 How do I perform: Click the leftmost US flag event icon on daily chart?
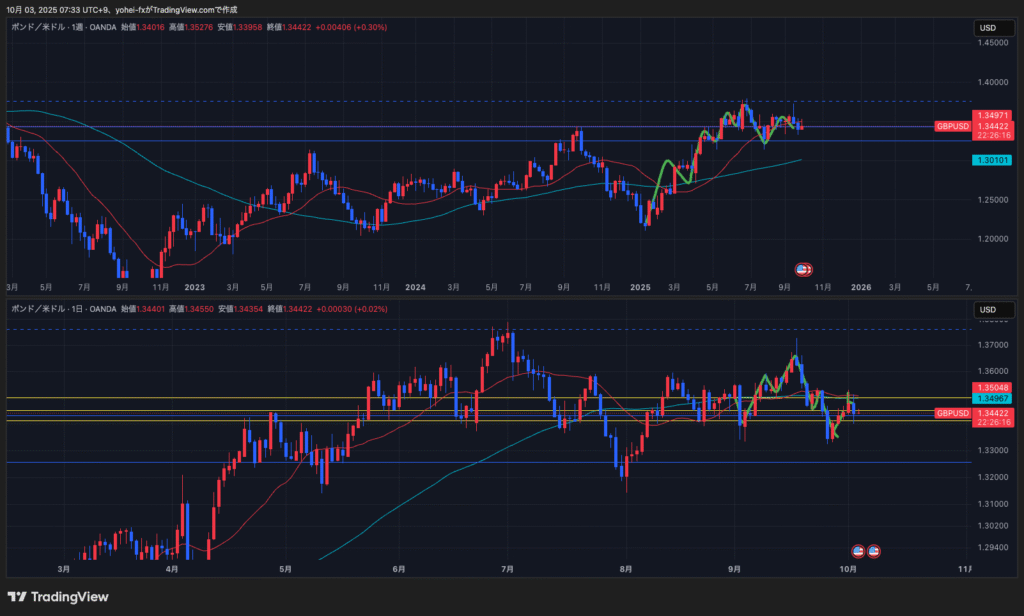857,551
